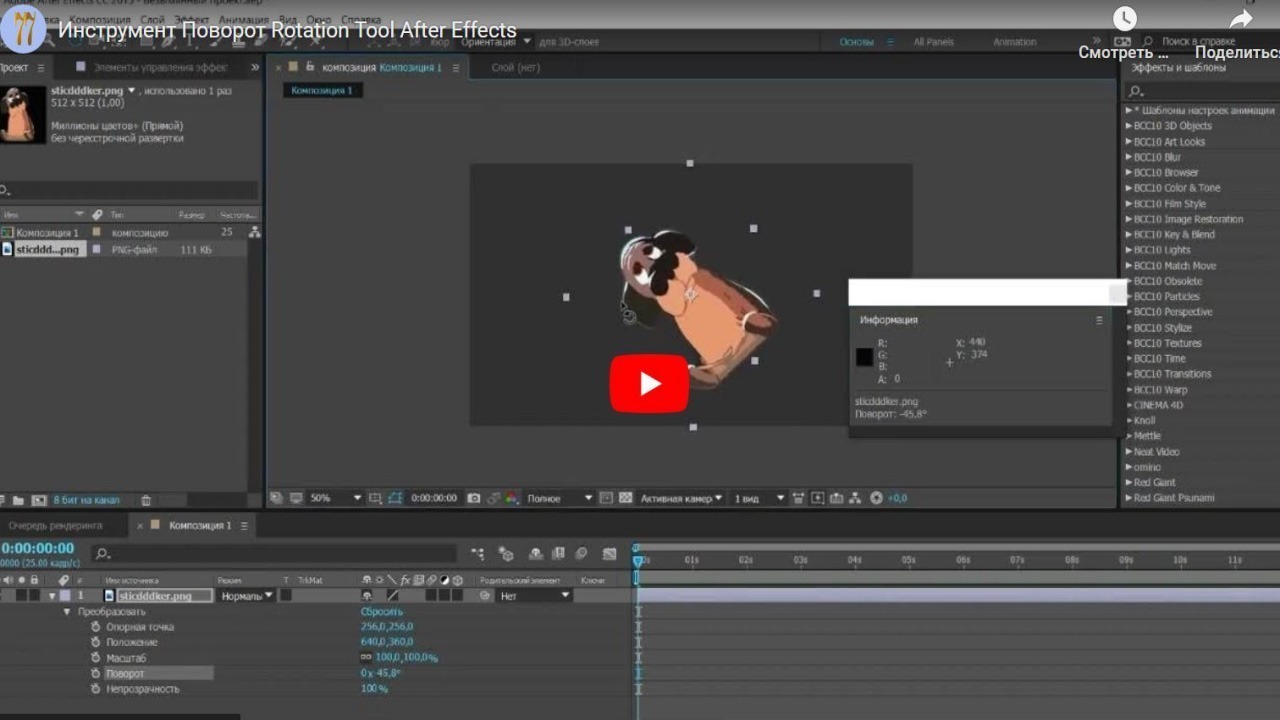
Task: Open a new folder via Project panel folder icon
Action: pos(17,499)
